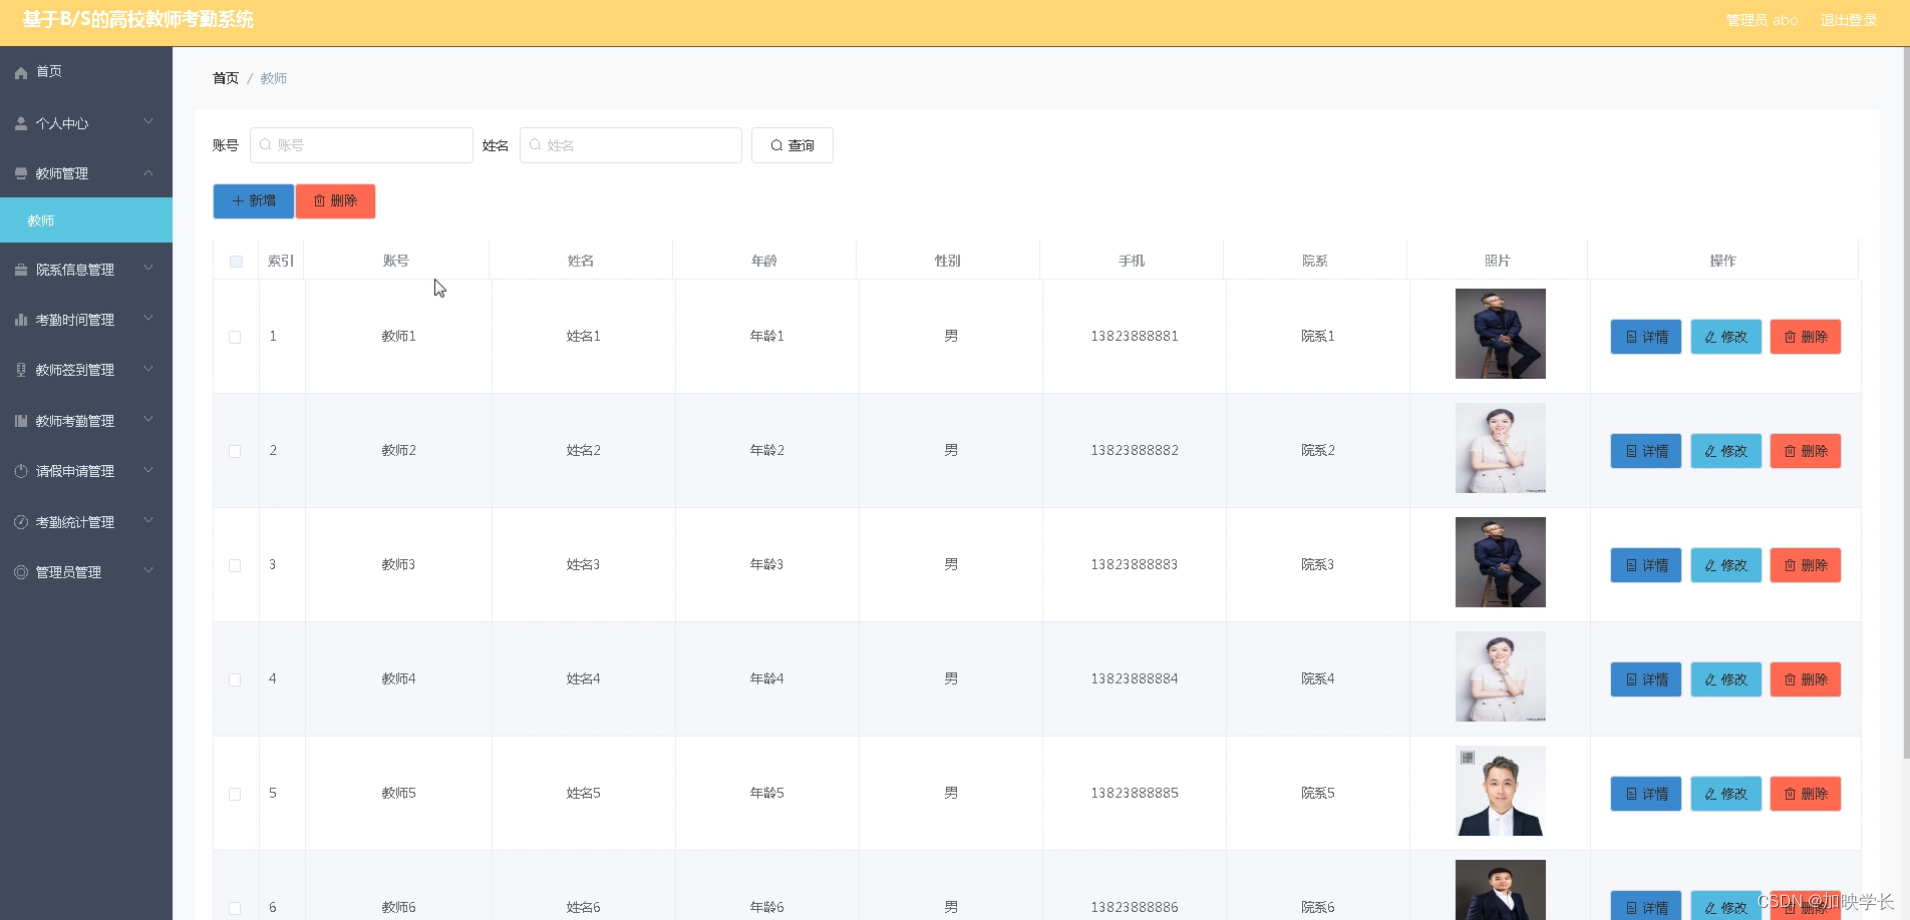Click inside the 姓名 search input
The image size is (1910, 920).
coord(630,145)
